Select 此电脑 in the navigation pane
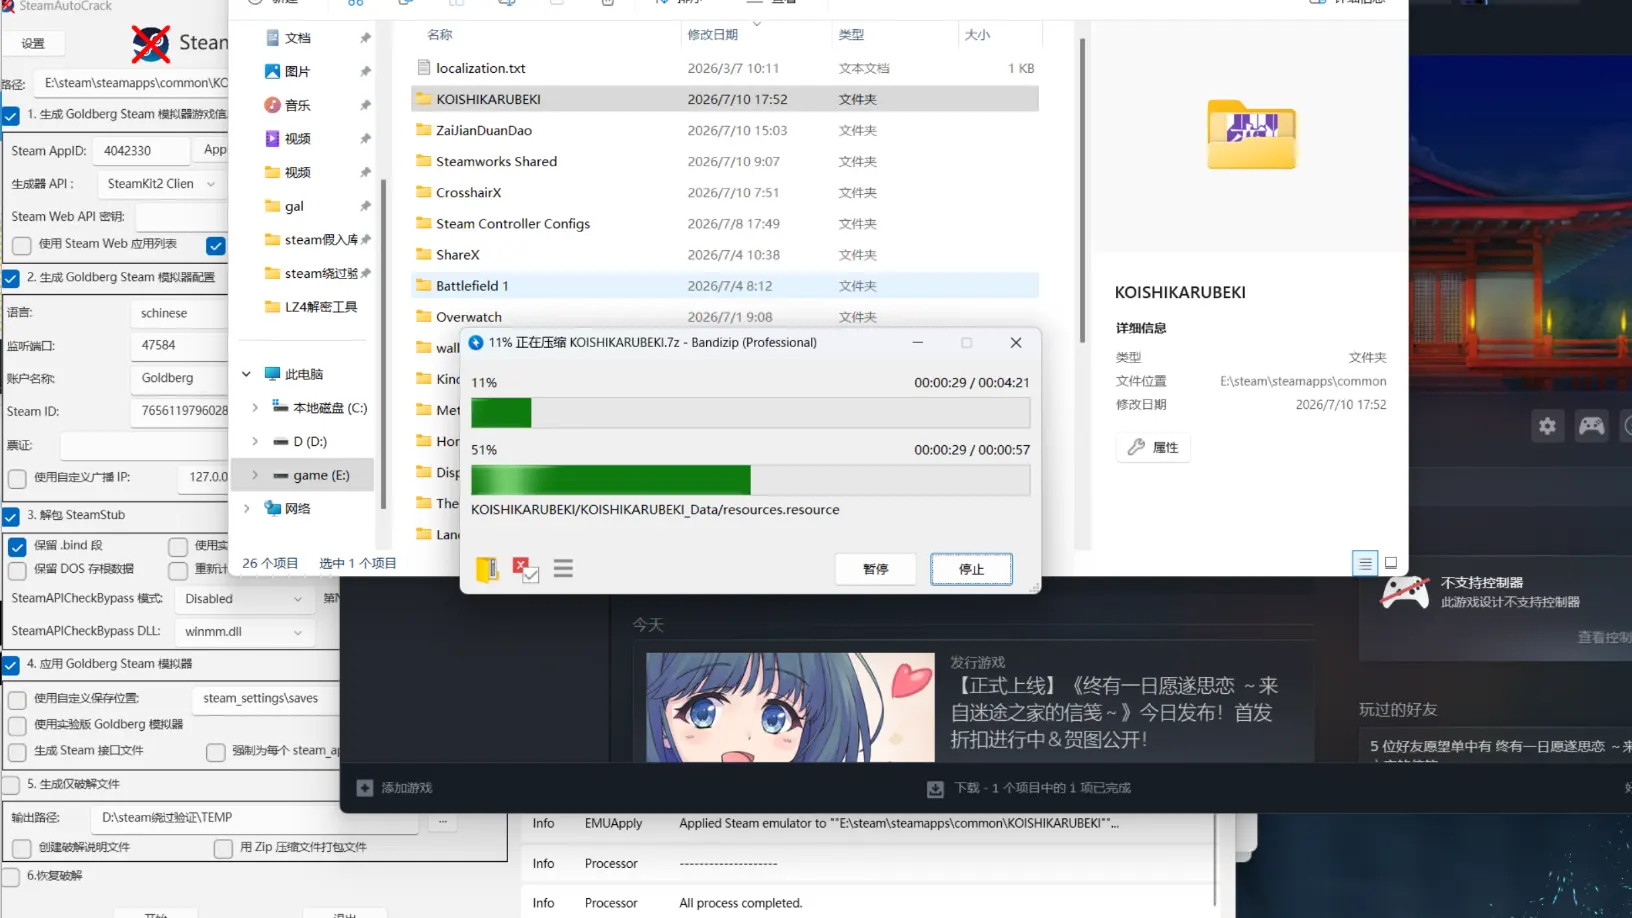 coord(304,374)
